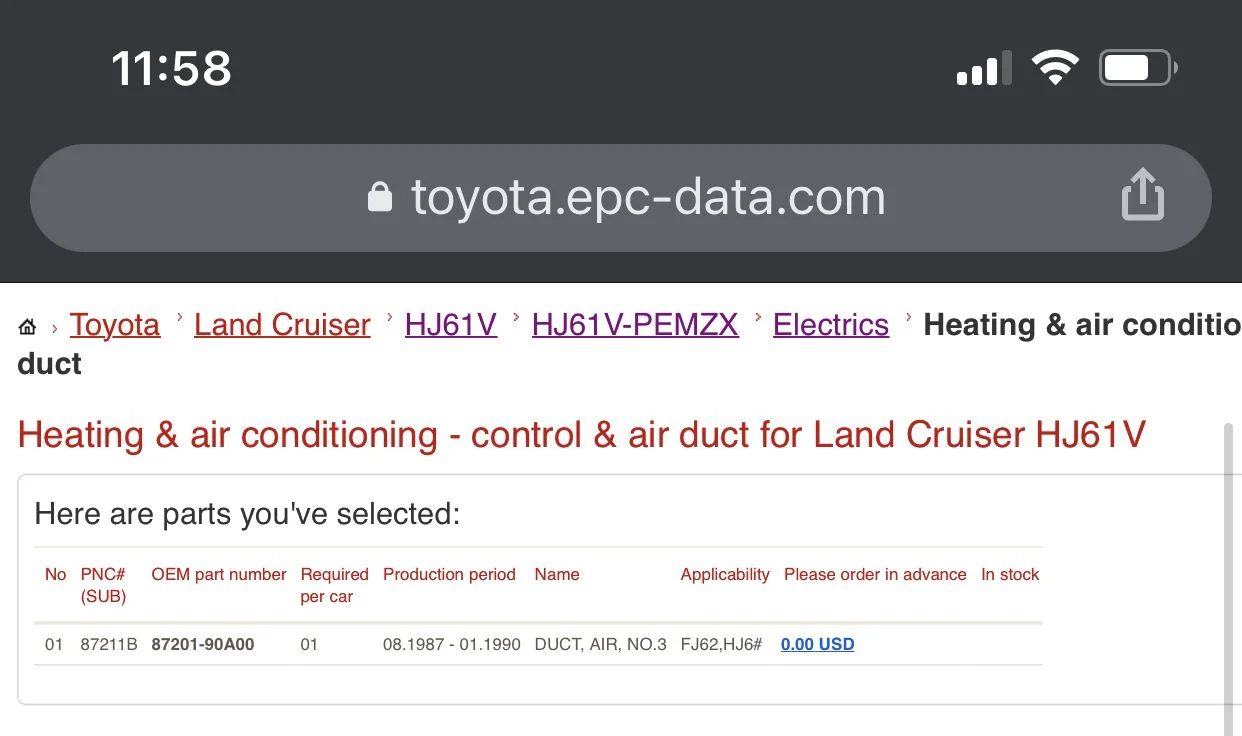
Task: Tap the battery indicator icon
Action: coord(1138,68)
